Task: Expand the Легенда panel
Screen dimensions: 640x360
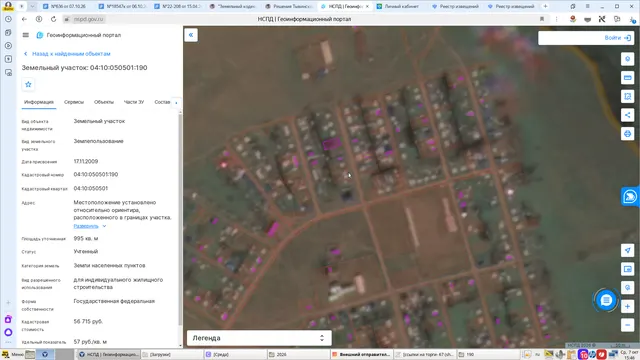Action: 259,338
